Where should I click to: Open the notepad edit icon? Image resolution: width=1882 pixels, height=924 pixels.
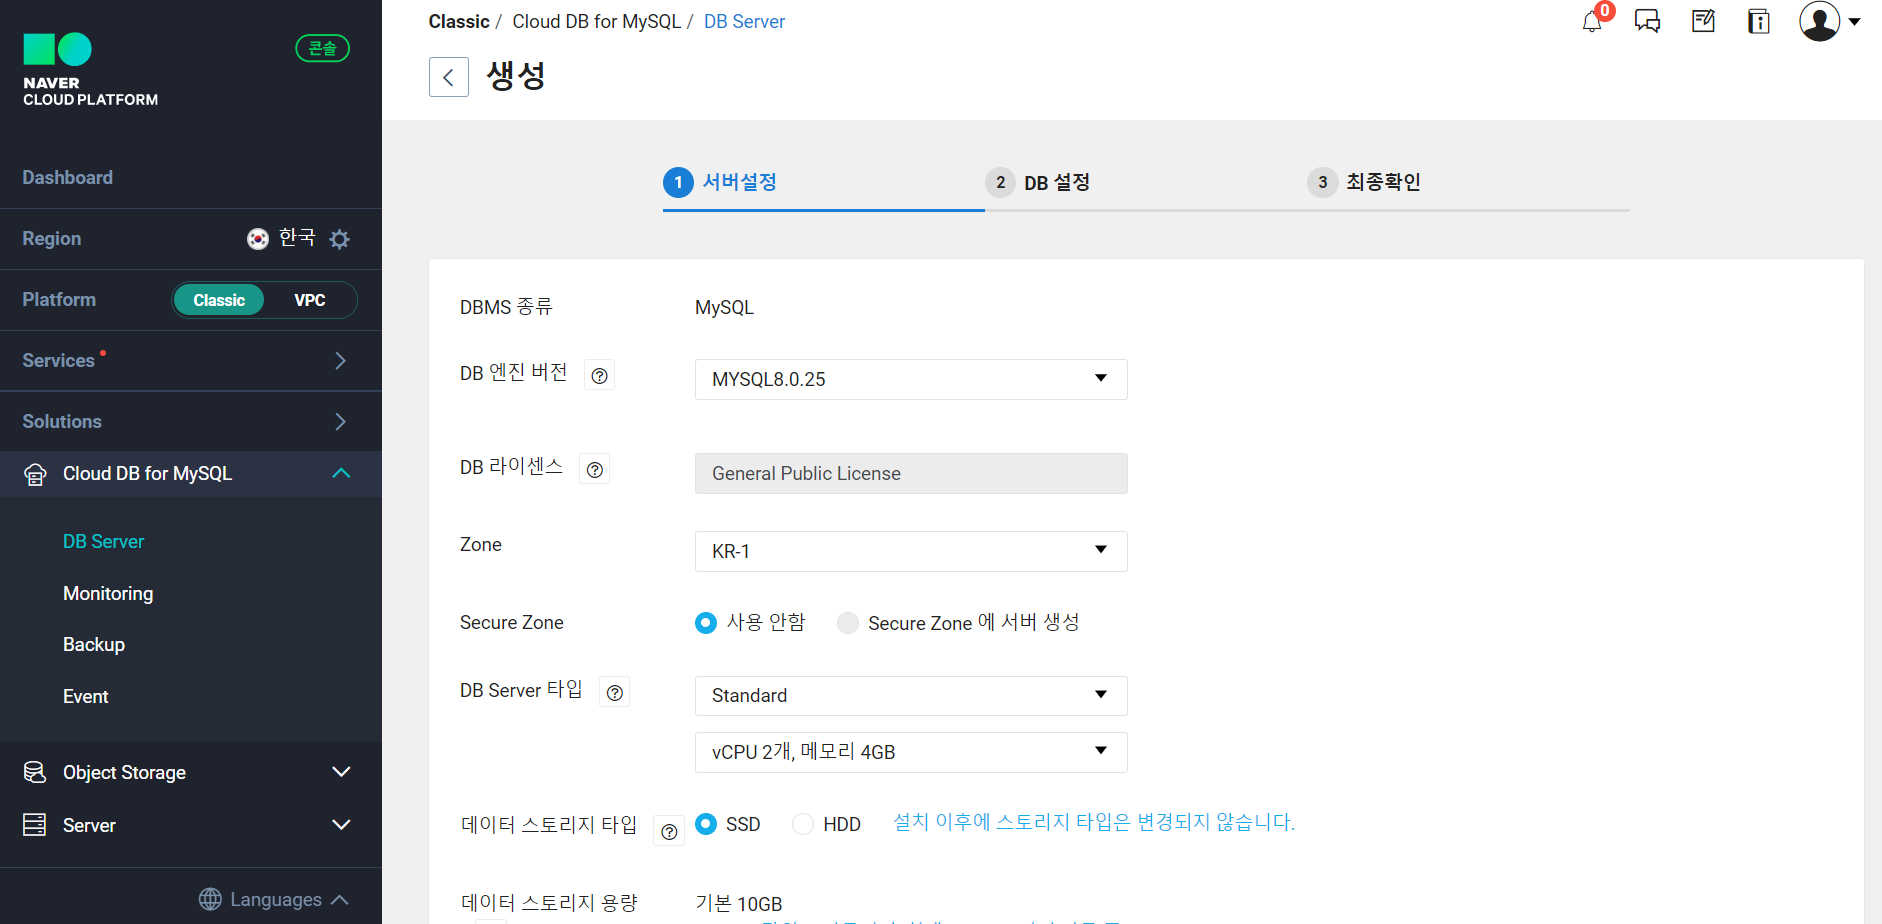click(x=1703, y=21)
